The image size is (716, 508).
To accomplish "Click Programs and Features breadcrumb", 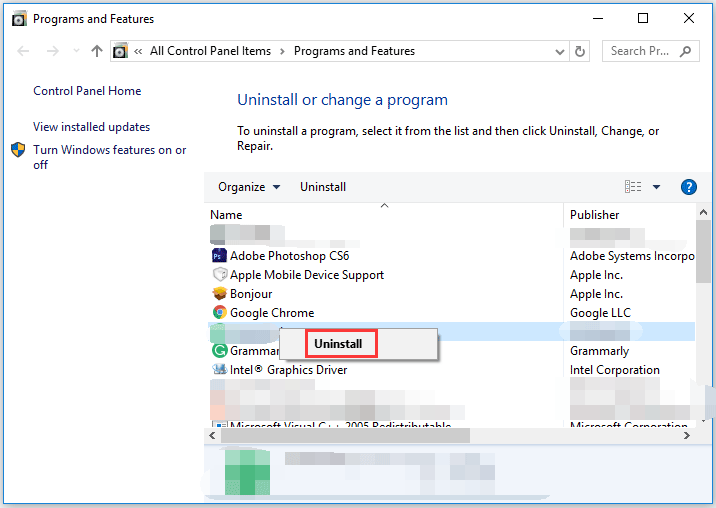I will 354,51.
